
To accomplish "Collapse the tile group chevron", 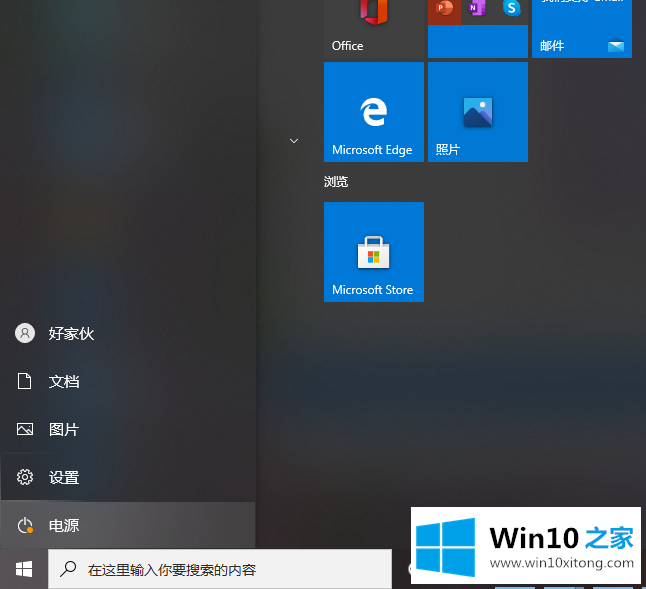I will click(294, 141).
